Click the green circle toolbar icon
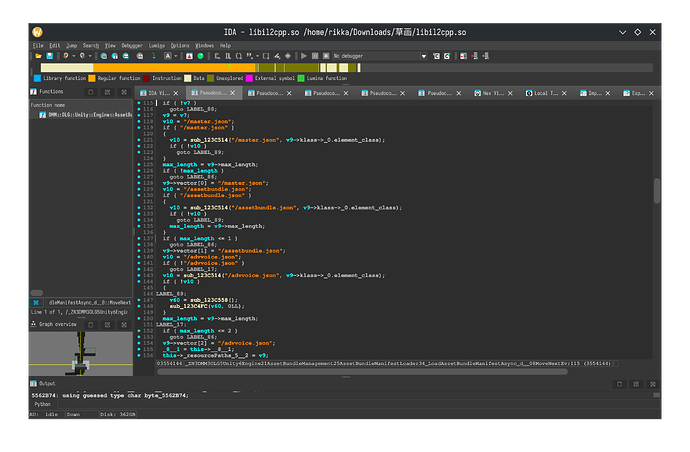The image size is (690, 452). tap(200, 56)
